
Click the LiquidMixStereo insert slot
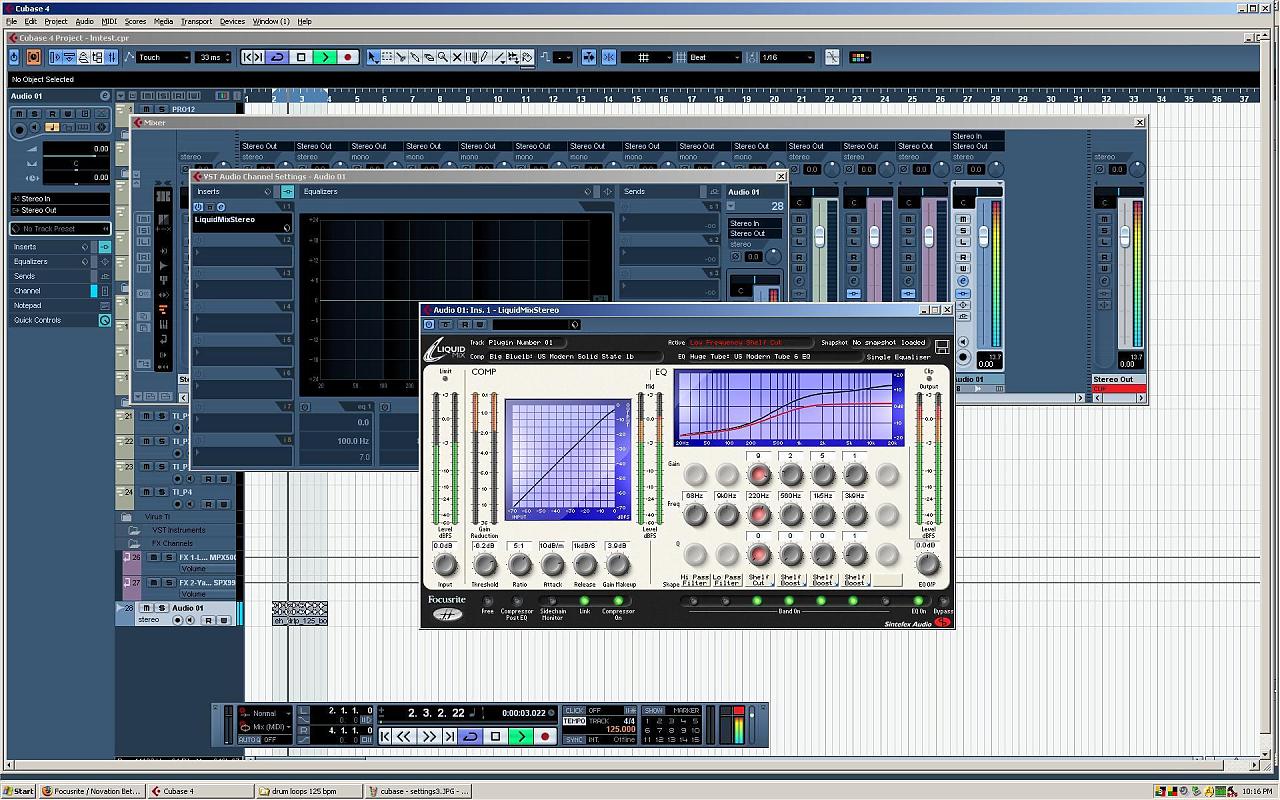click(242, 223)
